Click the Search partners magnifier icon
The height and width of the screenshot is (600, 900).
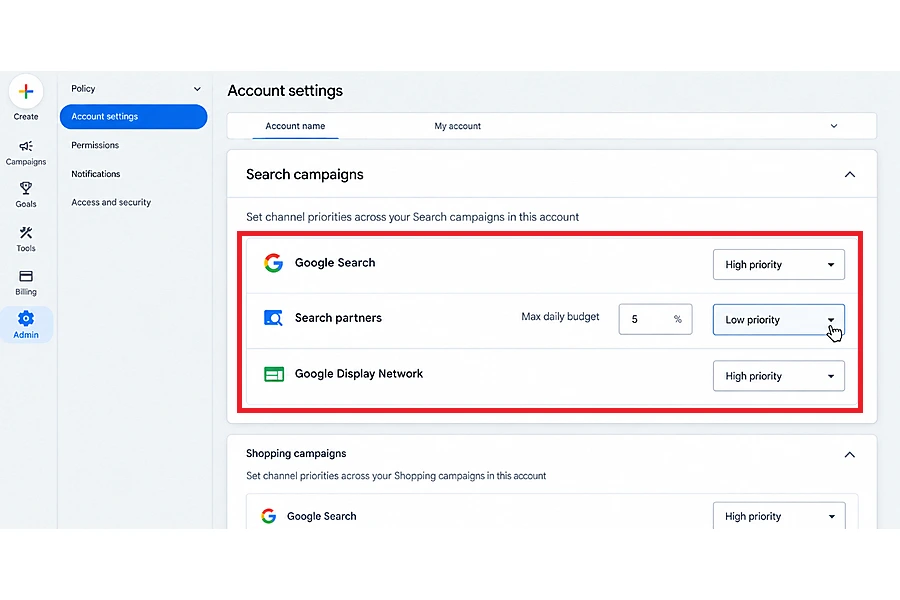(x=273, y=318)
